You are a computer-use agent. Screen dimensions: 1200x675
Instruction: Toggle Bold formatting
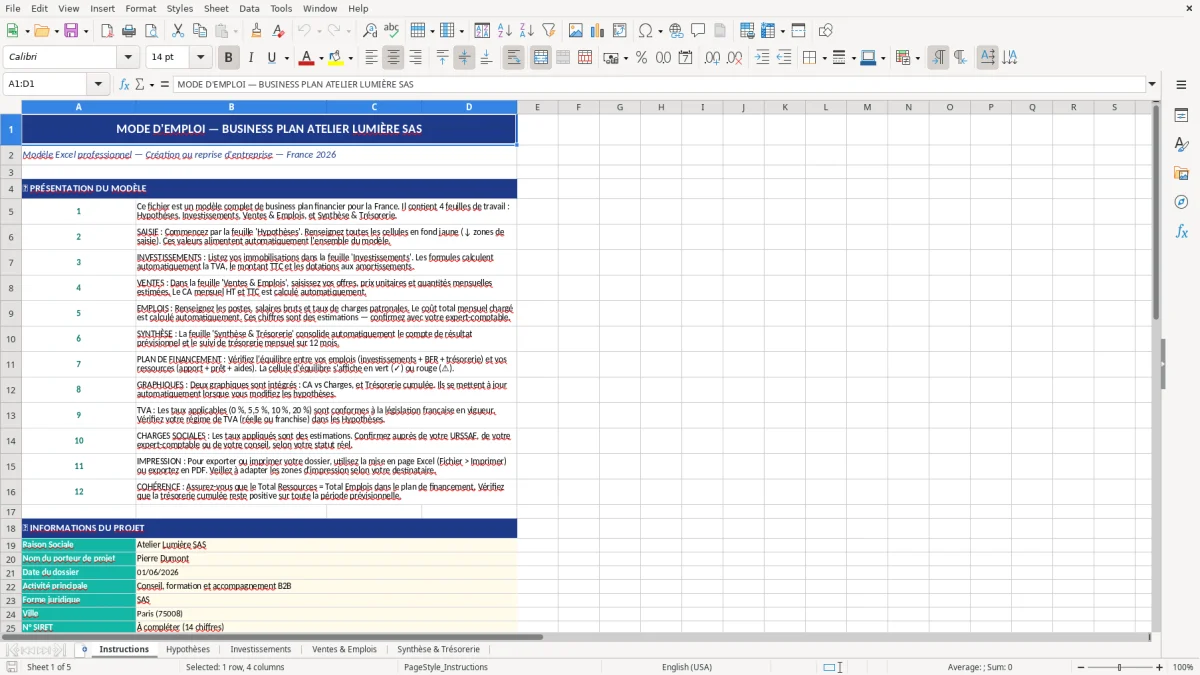228,58
